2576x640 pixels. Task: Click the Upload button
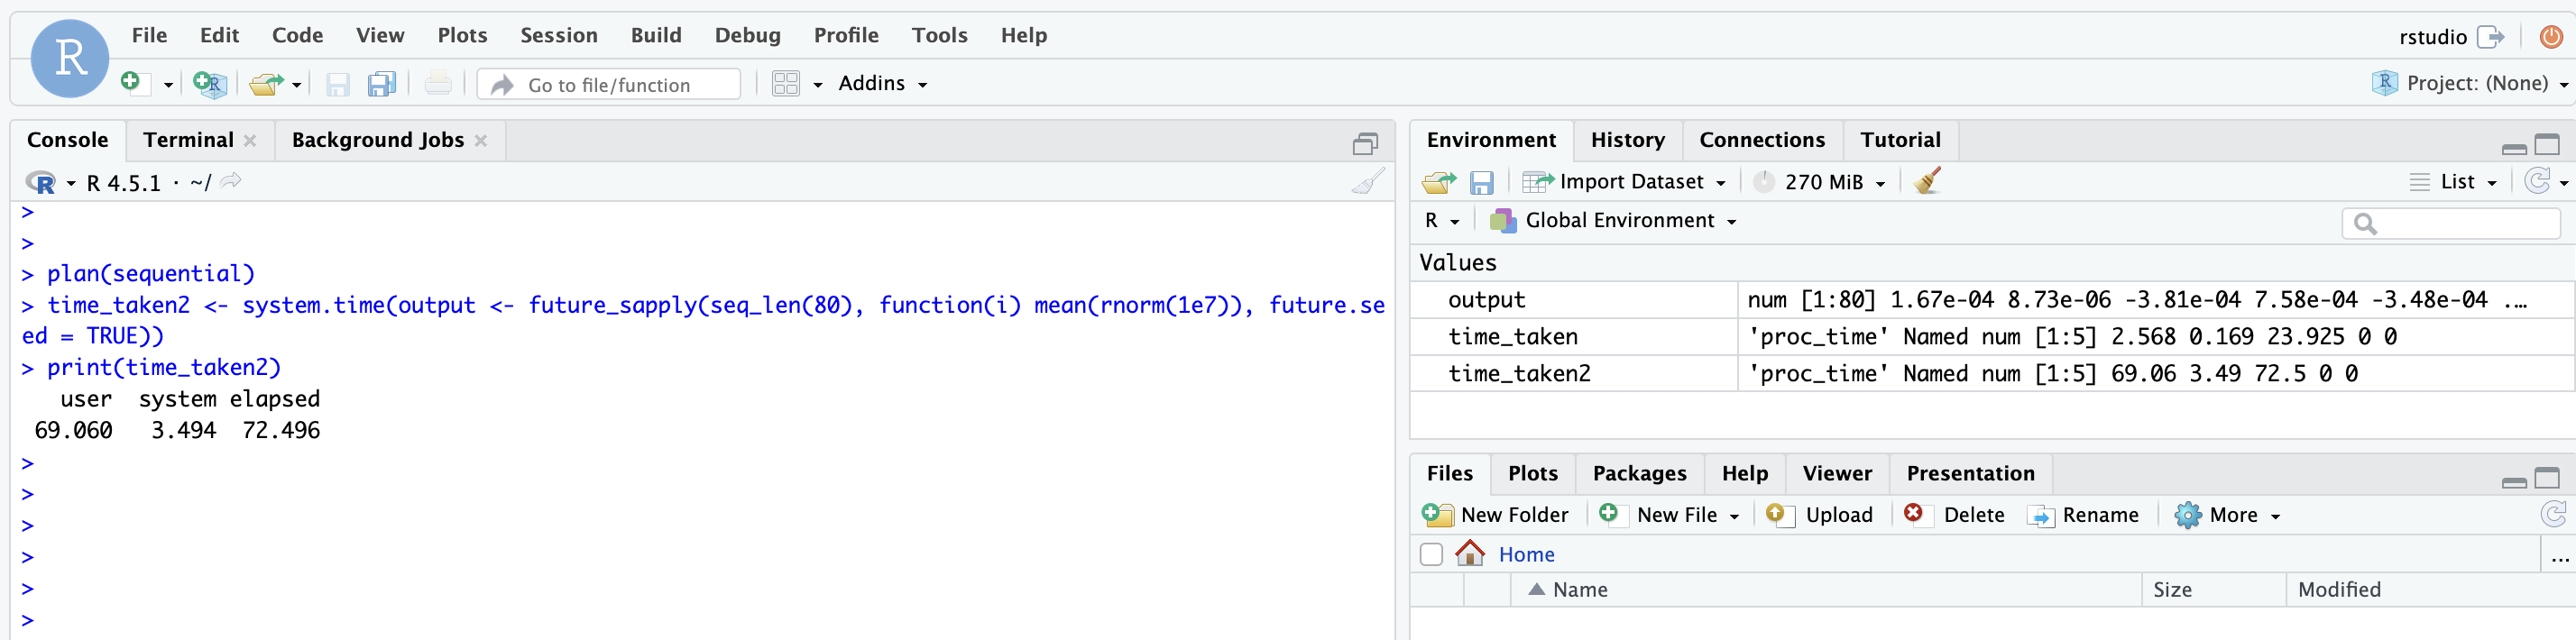point(1819,515)
